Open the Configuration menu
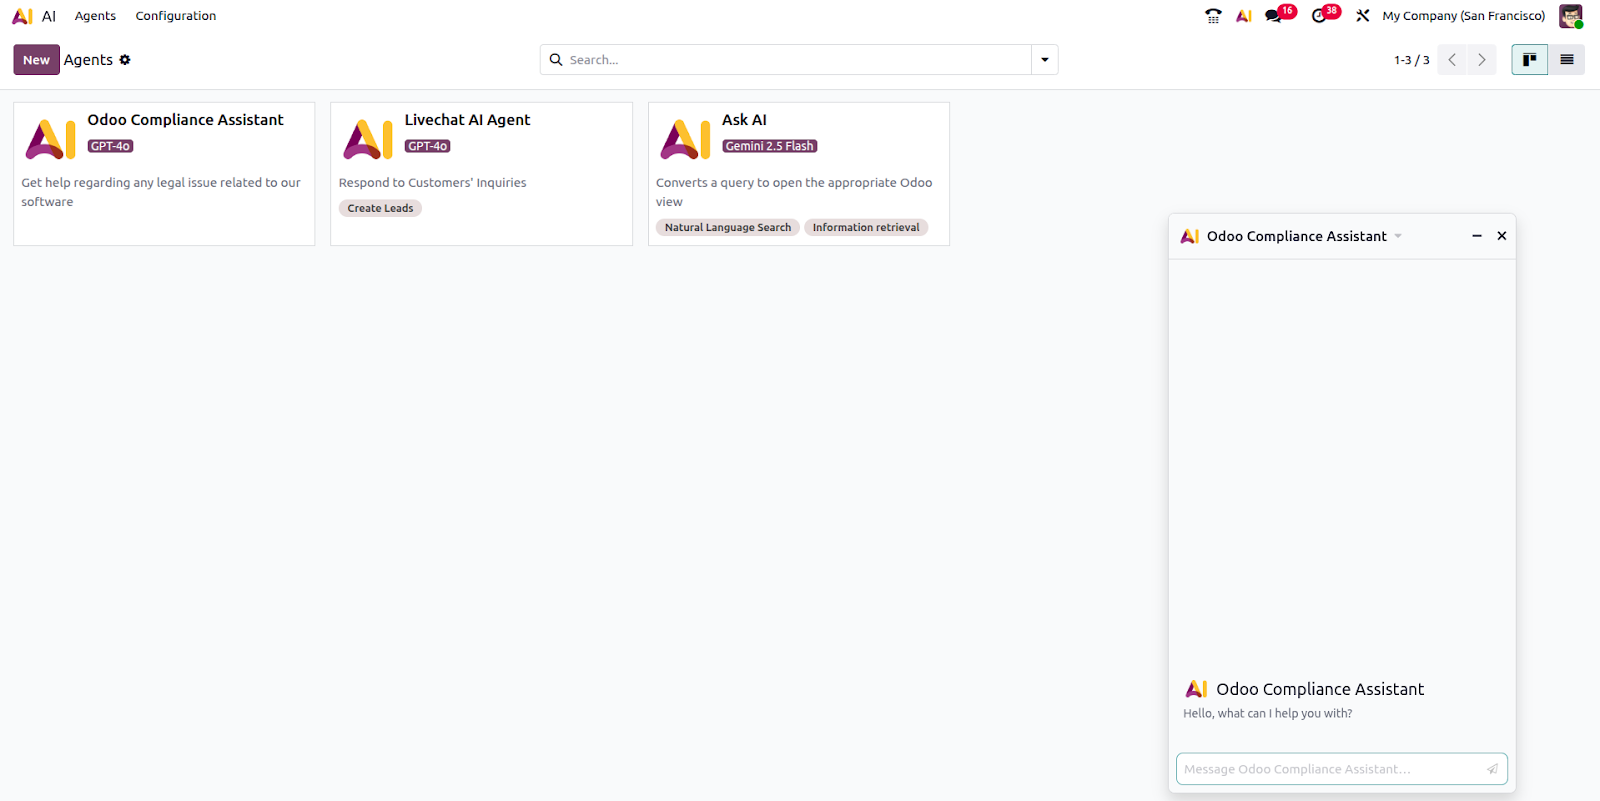 176,16
